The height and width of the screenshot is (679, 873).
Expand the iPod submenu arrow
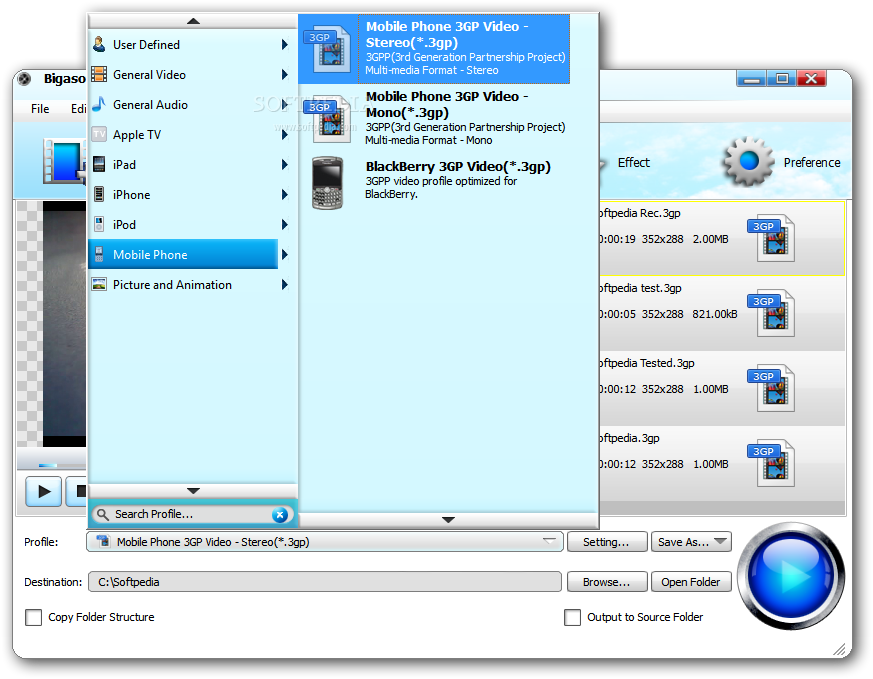[285, 225]
